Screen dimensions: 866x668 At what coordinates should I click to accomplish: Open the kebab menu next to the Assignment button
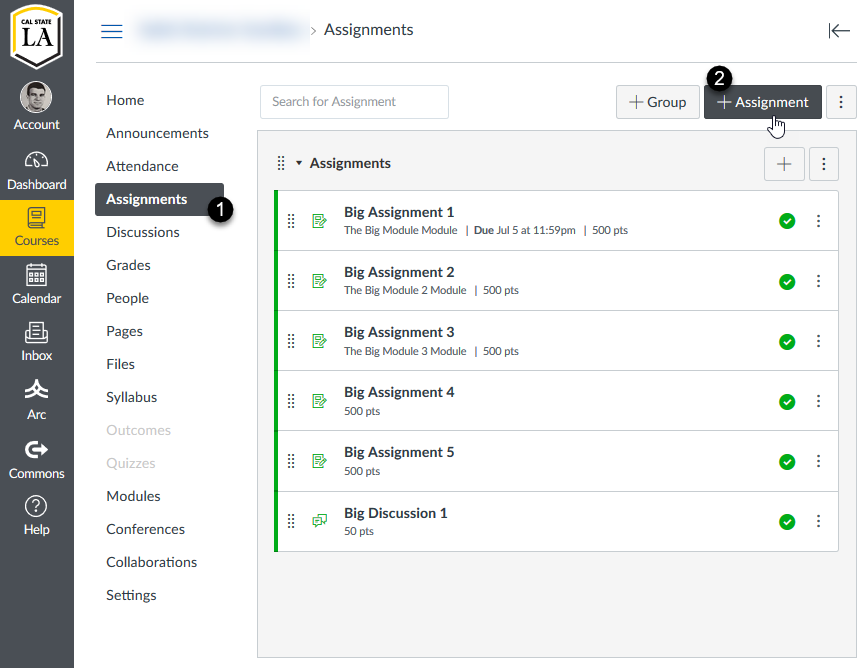click(841, 102)
